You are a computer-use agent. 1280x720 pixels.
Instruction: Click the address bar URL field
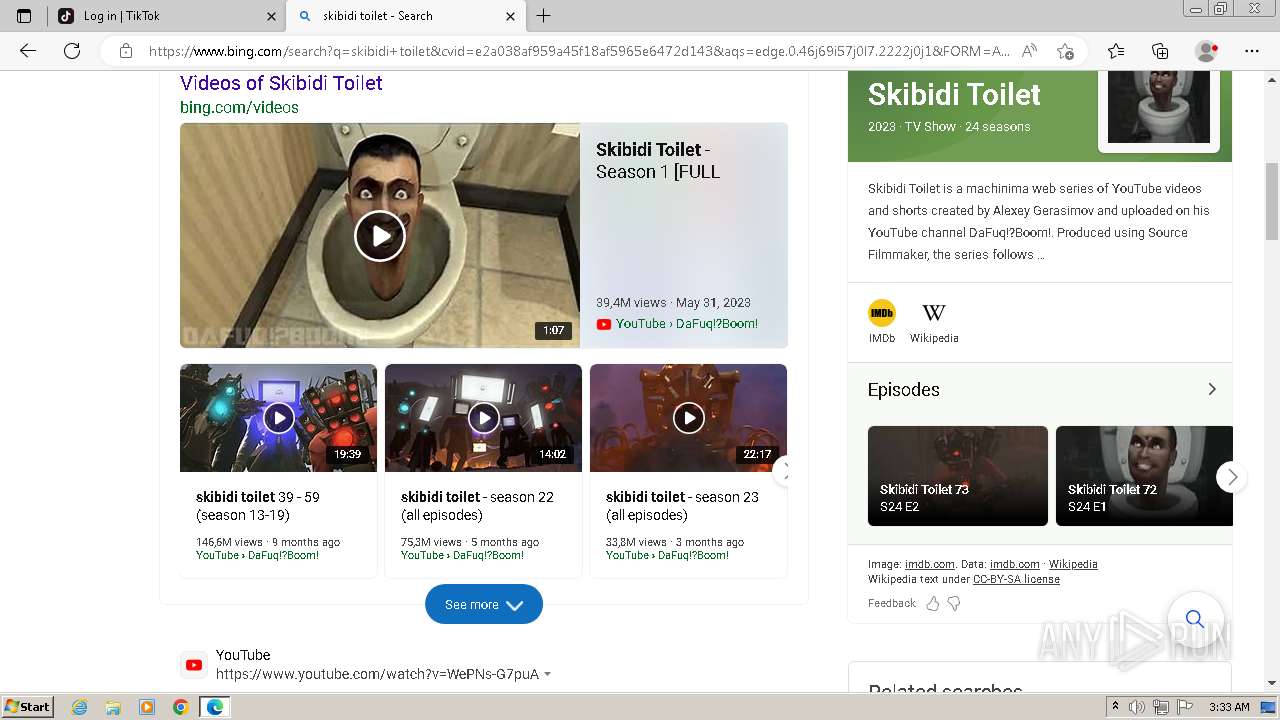[579, 51]
